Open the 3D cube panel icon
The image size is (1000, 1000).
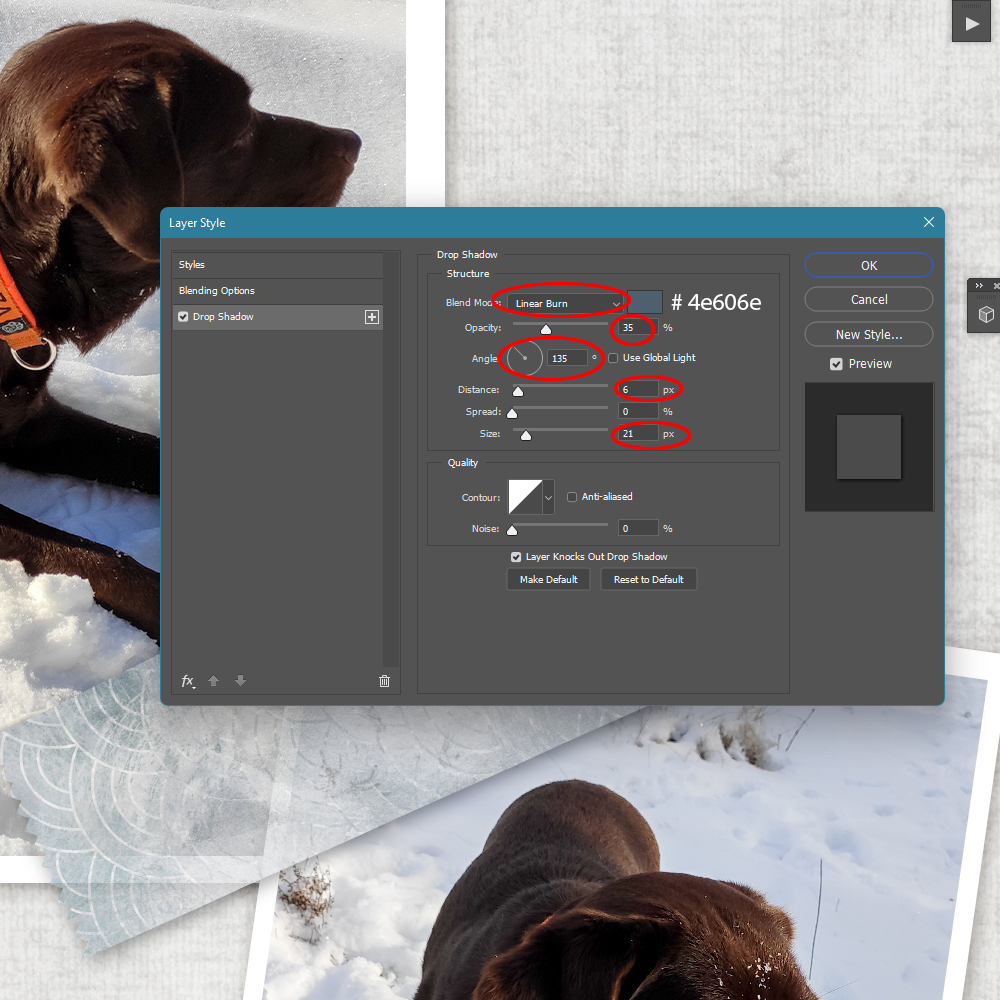986,314
